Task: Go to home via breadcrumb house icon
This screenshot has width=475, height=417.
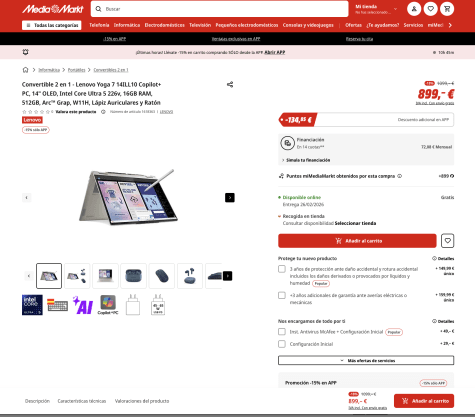Action: point(25,70)
